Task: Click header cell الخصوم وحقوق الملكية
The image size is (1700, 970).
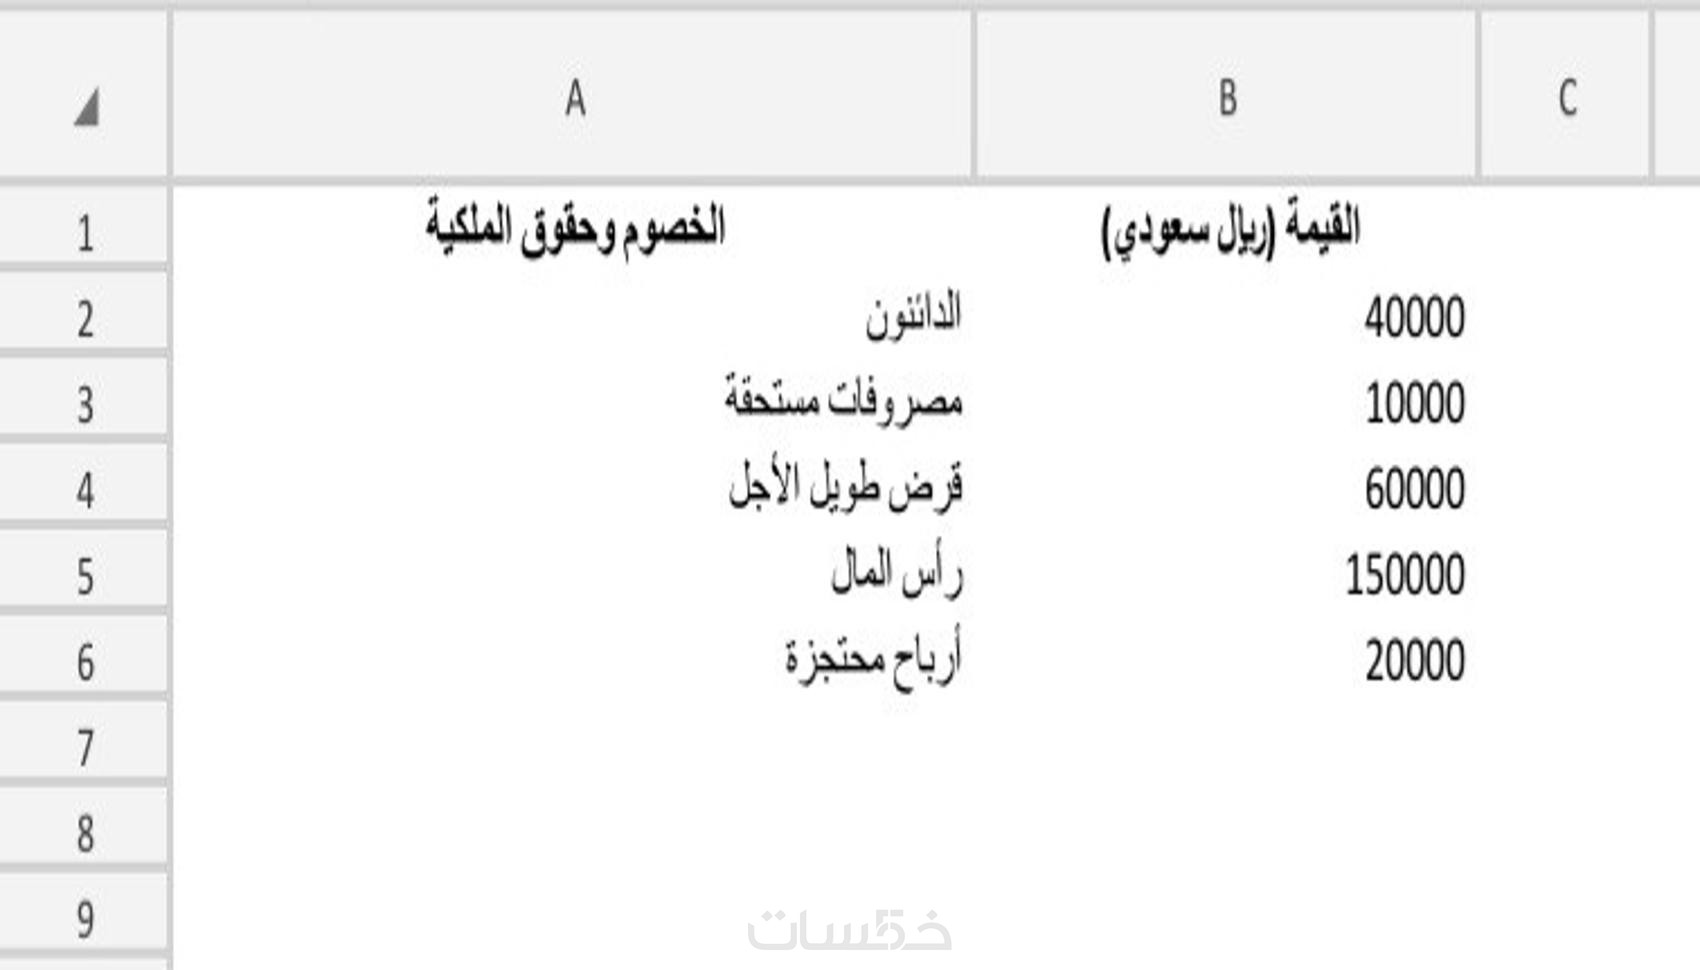Action: tap(575, 228)
